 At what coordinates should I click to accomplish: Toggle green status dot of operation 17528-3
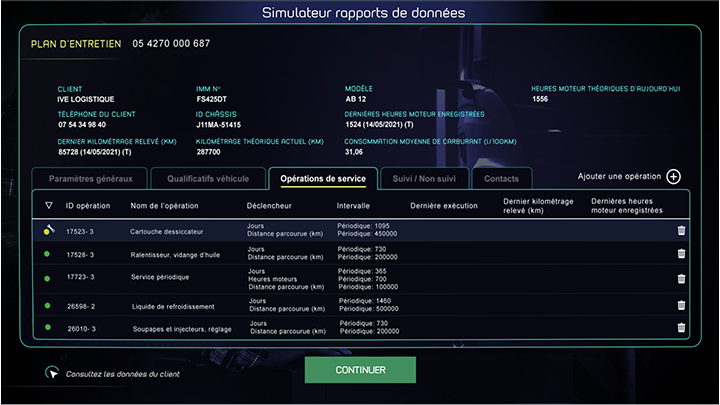pyautogui.click(x=47, y=254)
